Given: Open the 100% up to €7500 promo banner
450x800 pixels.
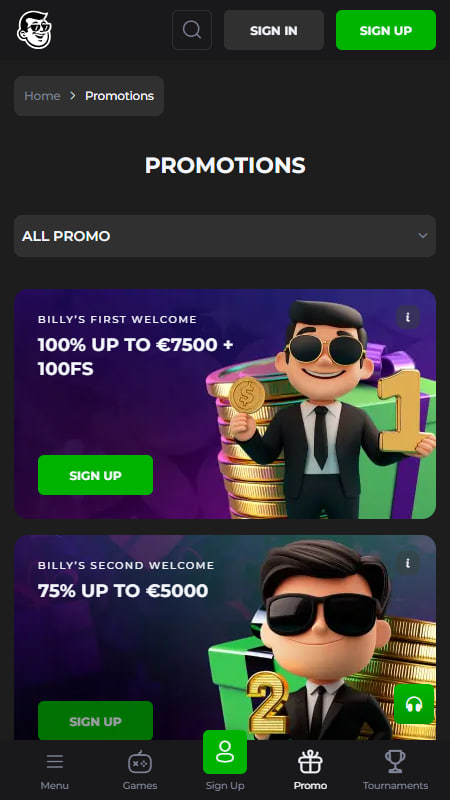Looking at the screenshot, I should coord(225,404).
